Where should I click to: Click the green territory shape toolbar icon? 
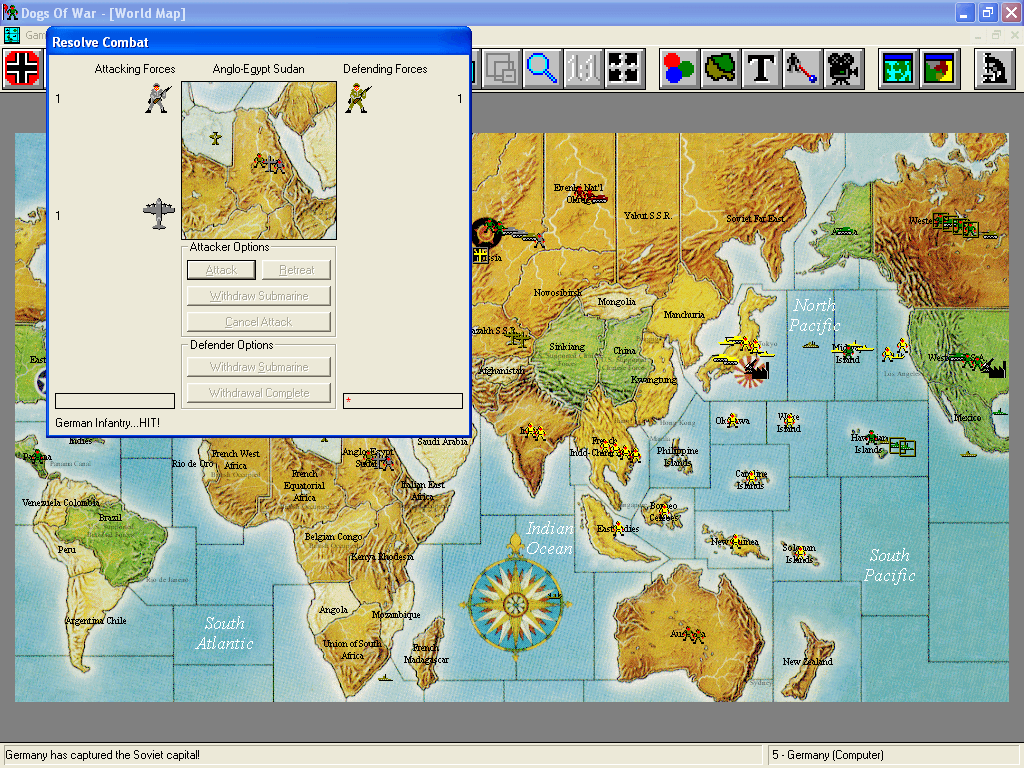[x=720, y=68]
